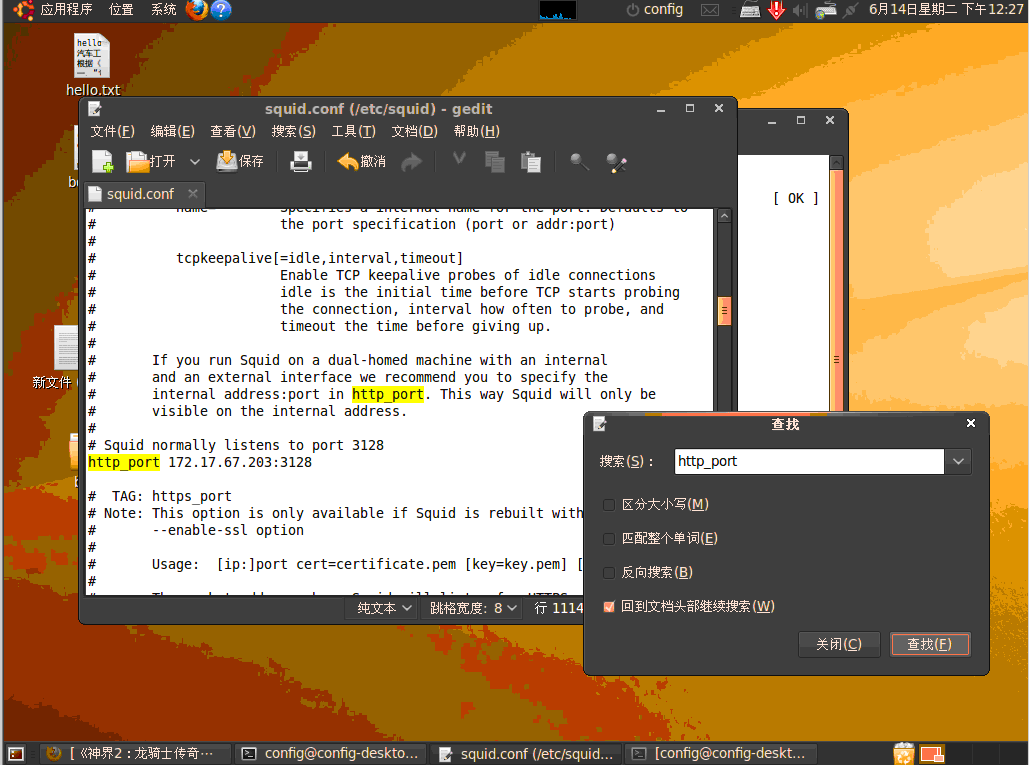
Task: Open the 文档(D) menu
Action: (x=414, y=131)
